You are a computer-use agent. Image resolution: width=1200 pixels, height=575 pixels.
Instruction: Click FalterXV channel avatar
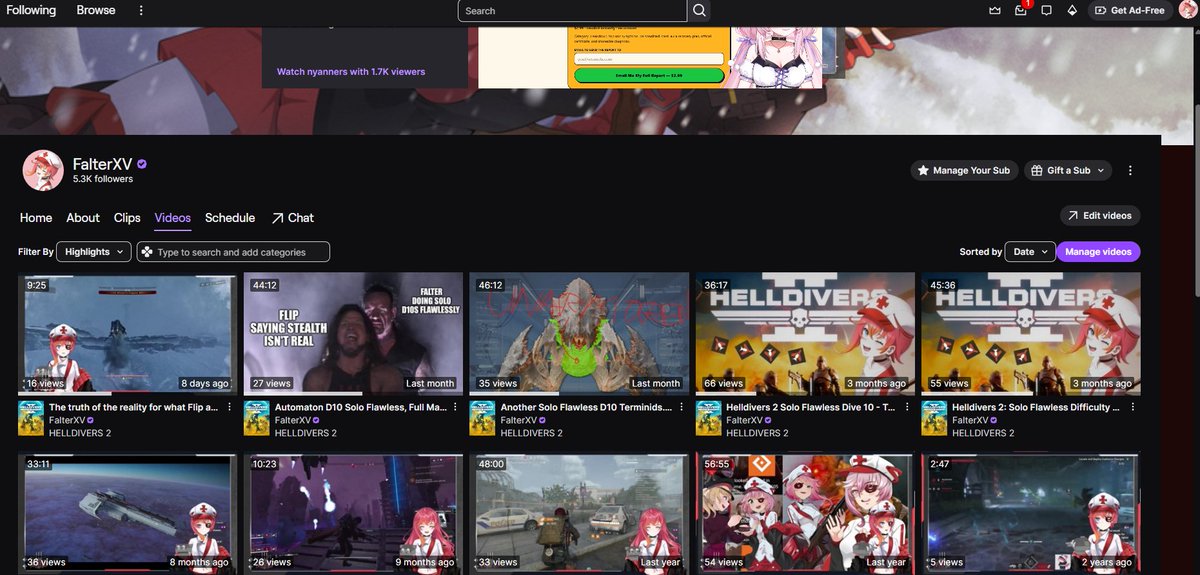pyautogui.click(x=43, y=171)
